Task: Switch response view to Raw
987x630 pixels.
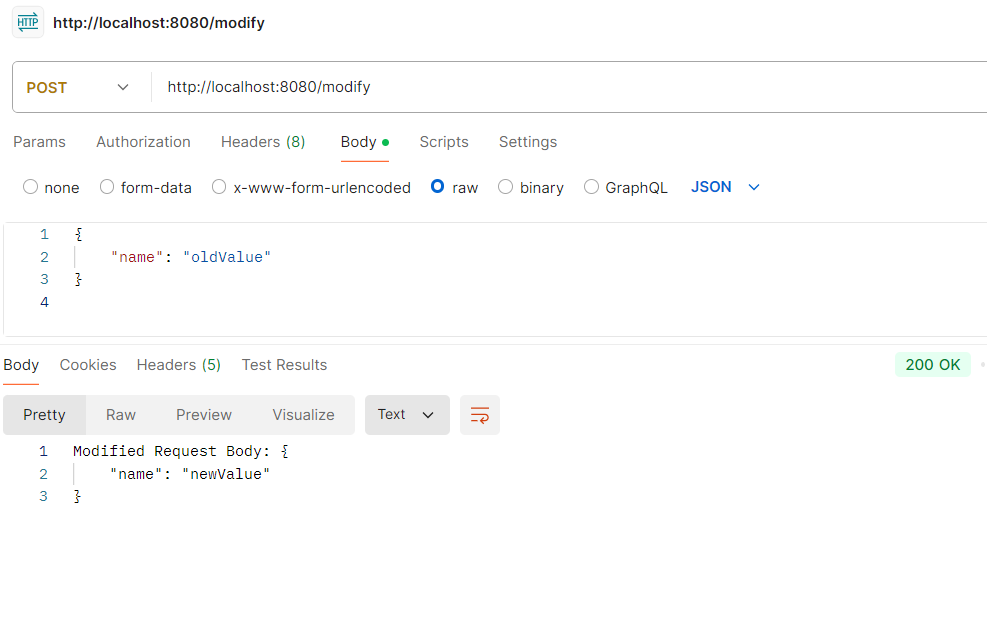Action: click(121, 415)
